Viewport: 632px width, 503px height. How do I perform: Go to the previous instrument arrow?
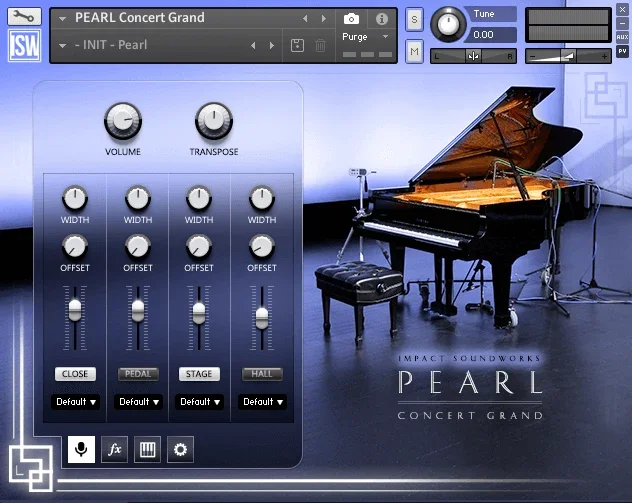click(x=305, y=19)
